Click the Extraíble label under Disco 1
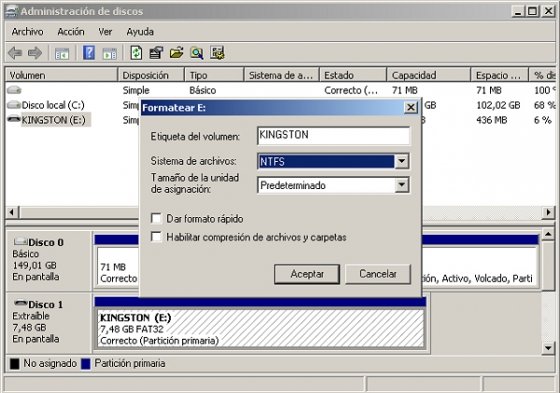Image resolution: width=560 pixels, height=393 pixels. tap(31, 316)
